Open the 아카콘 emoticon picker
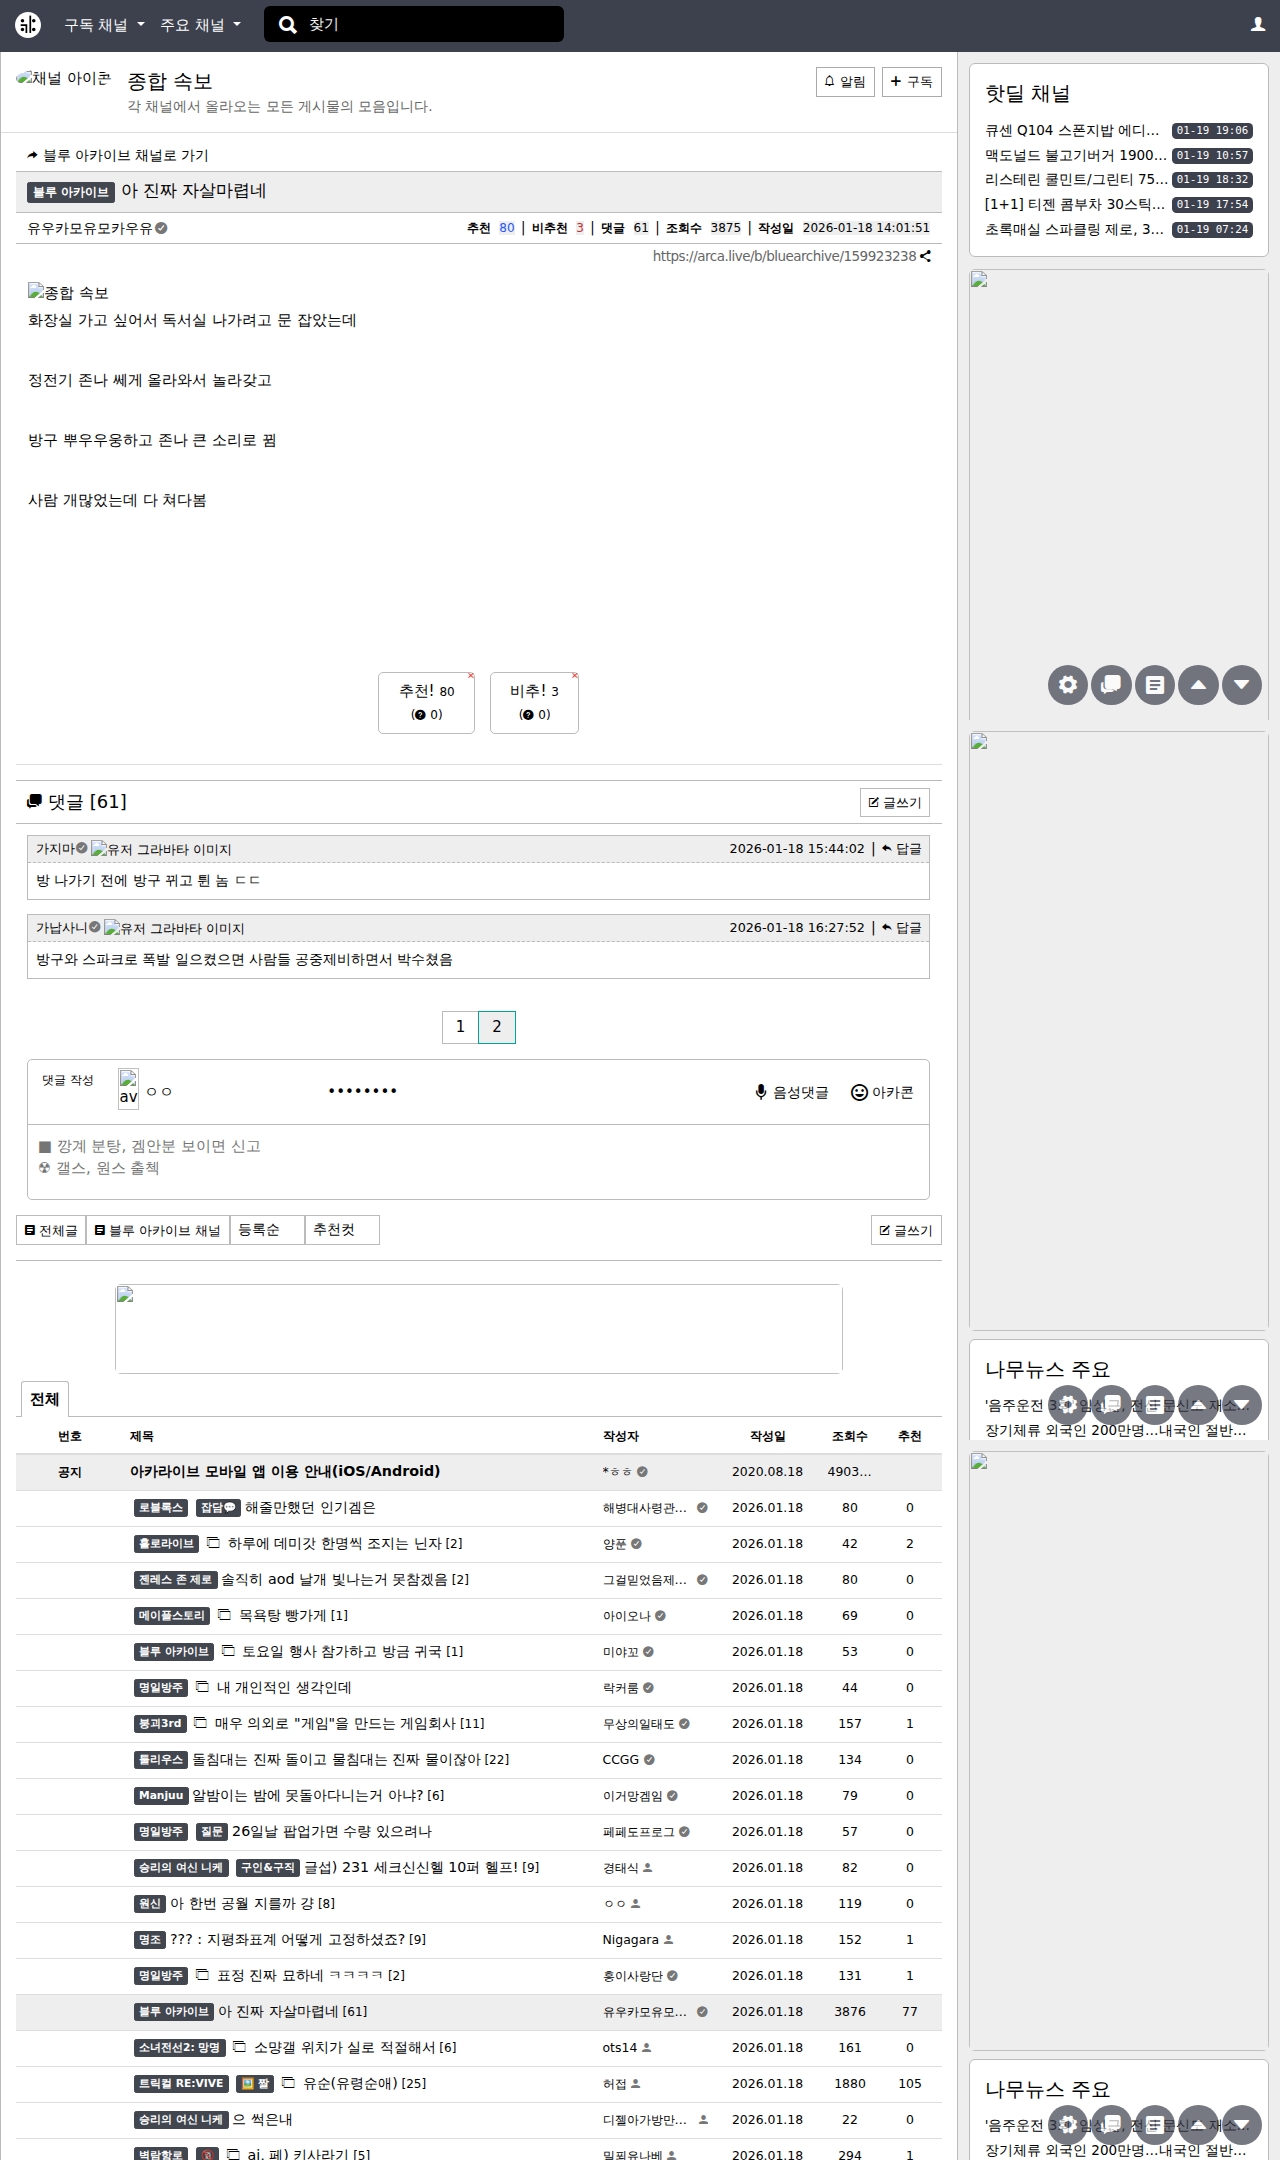Viewport: 1280px width, 2160px height. pyautogui.click(x=882, y=1092)
